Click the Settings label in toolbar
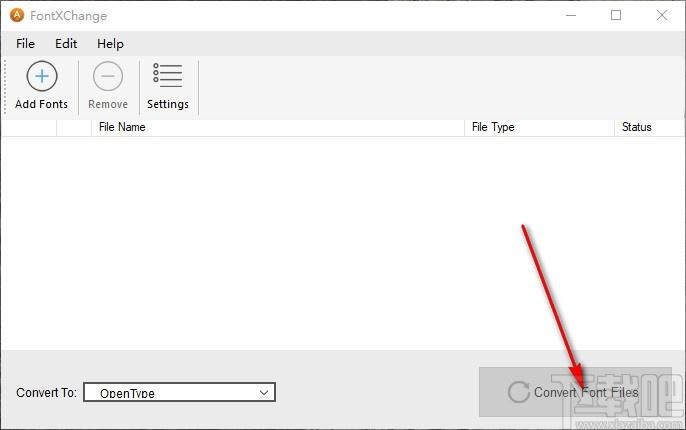The height and width of the screenshot is (430, 686). point(168,104)
